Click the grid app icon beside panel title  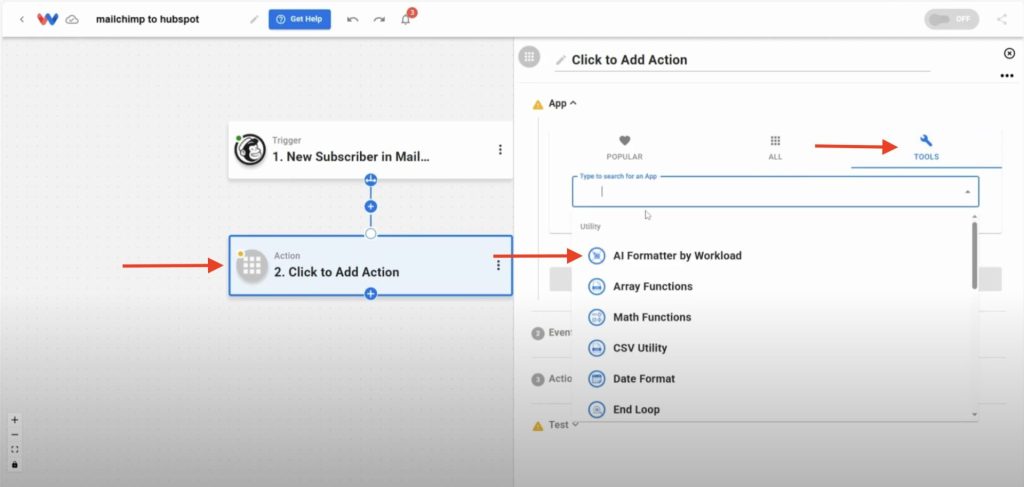[530, 56]
